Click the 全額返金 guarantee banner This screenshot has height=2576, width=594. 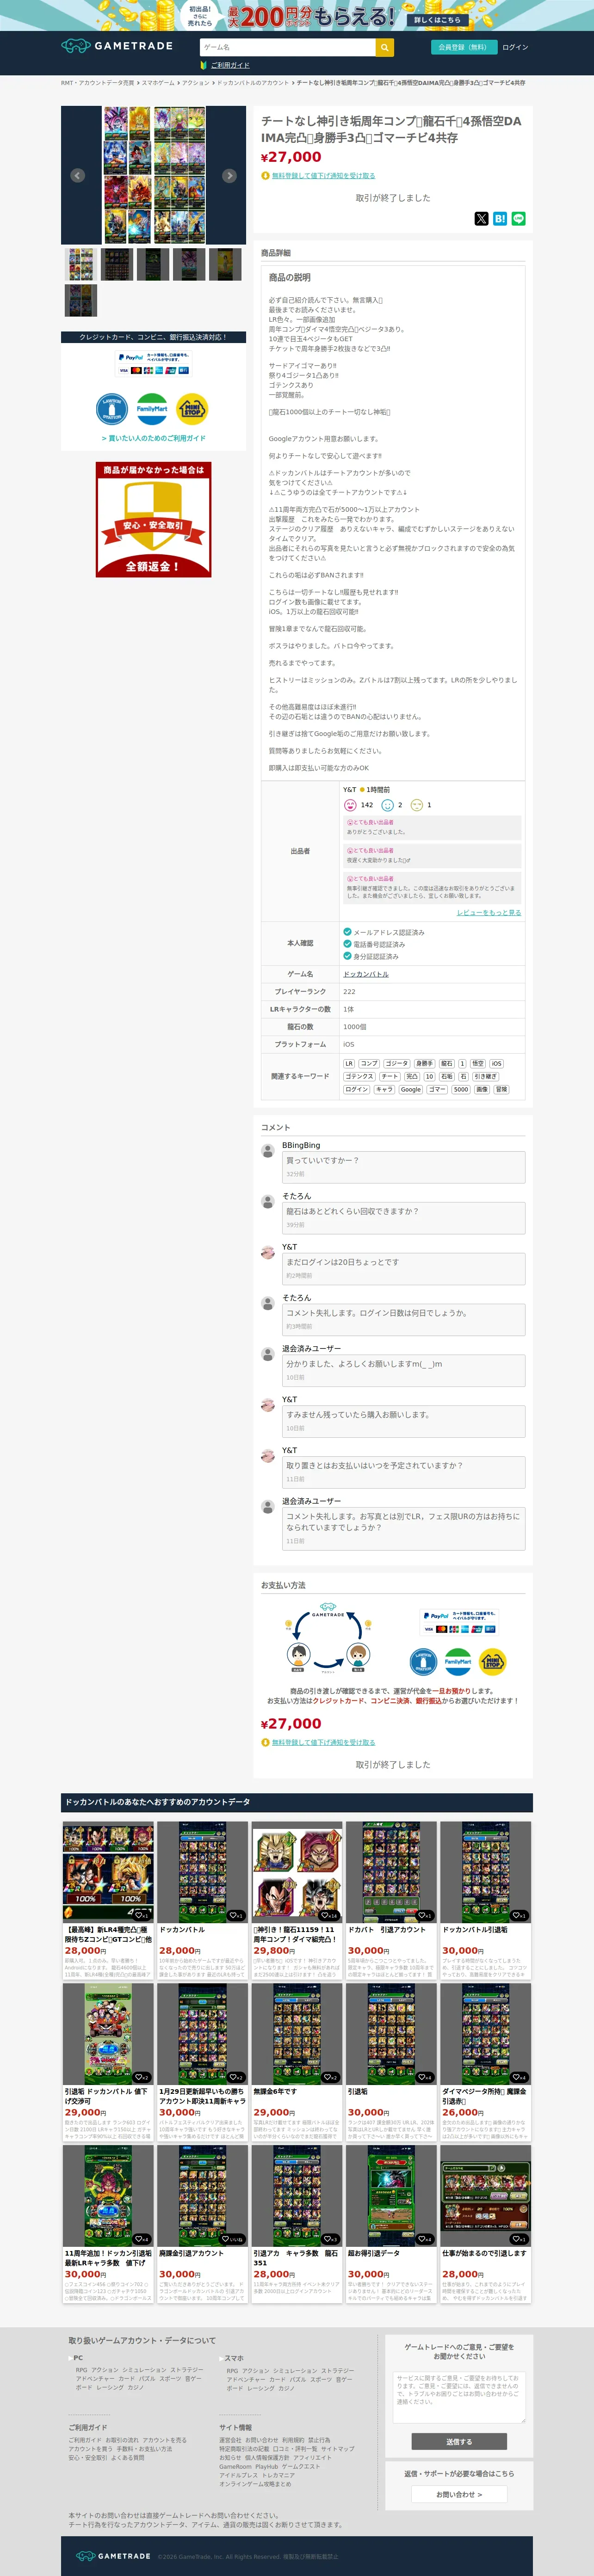point(153,519)
